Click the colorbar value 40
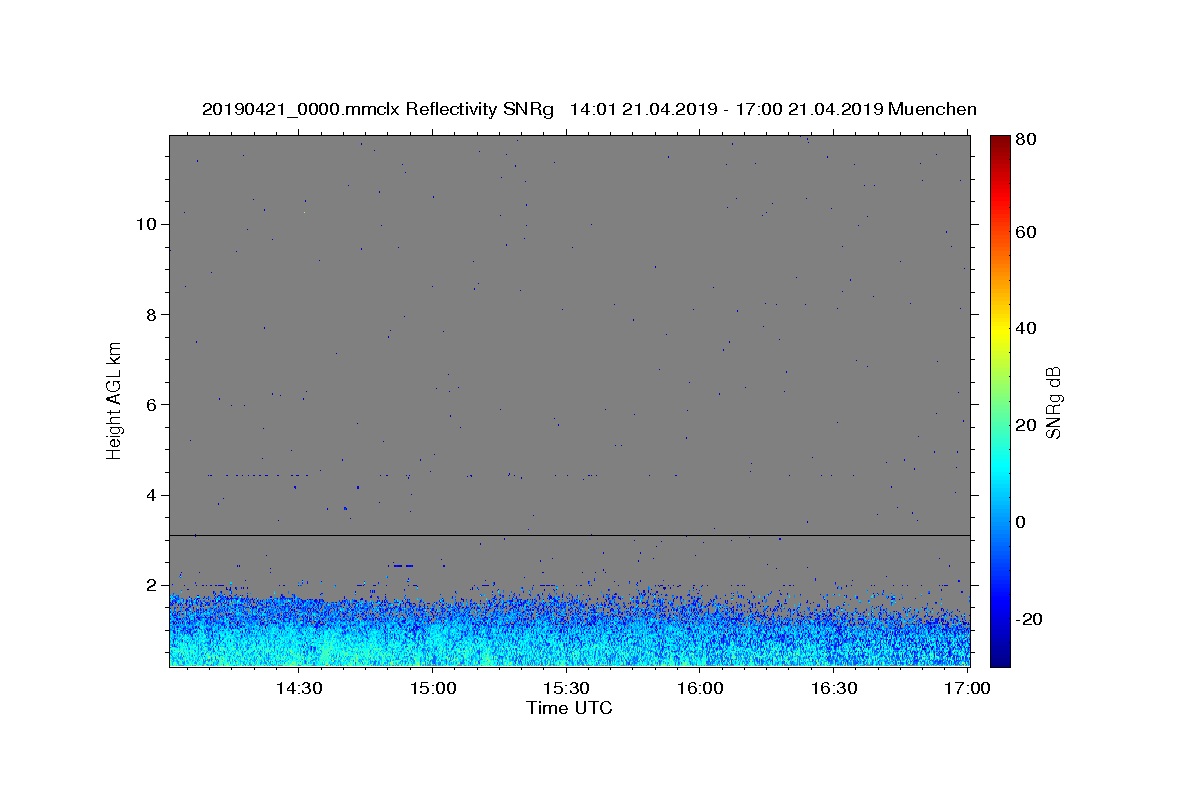This screenshot has width=1200, height=800. (1028, 328)
